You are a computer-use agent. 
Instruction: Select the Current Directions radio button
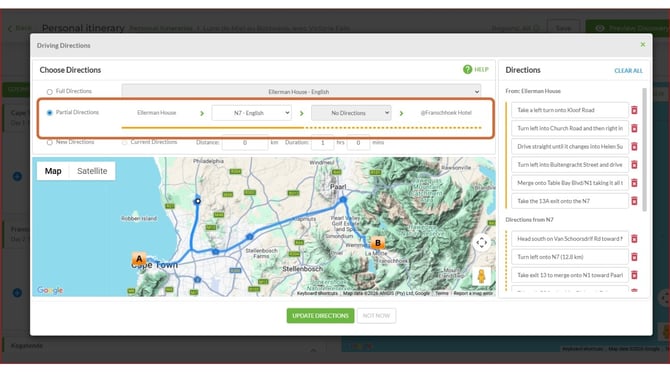124,142
